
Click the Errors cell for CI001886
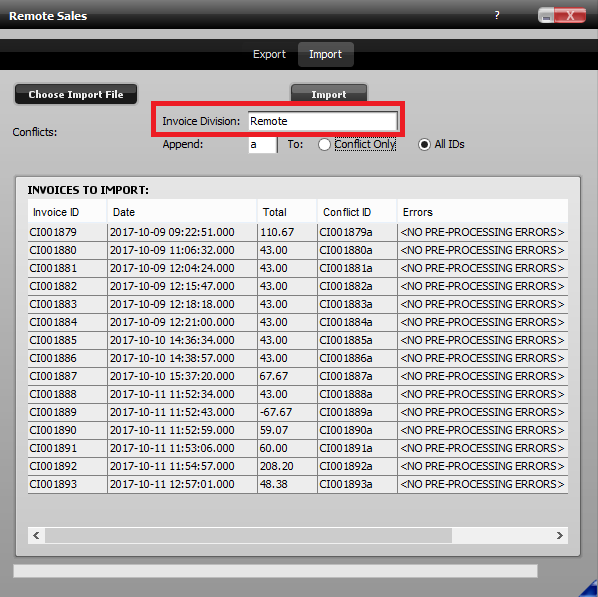tap(482, 358)
